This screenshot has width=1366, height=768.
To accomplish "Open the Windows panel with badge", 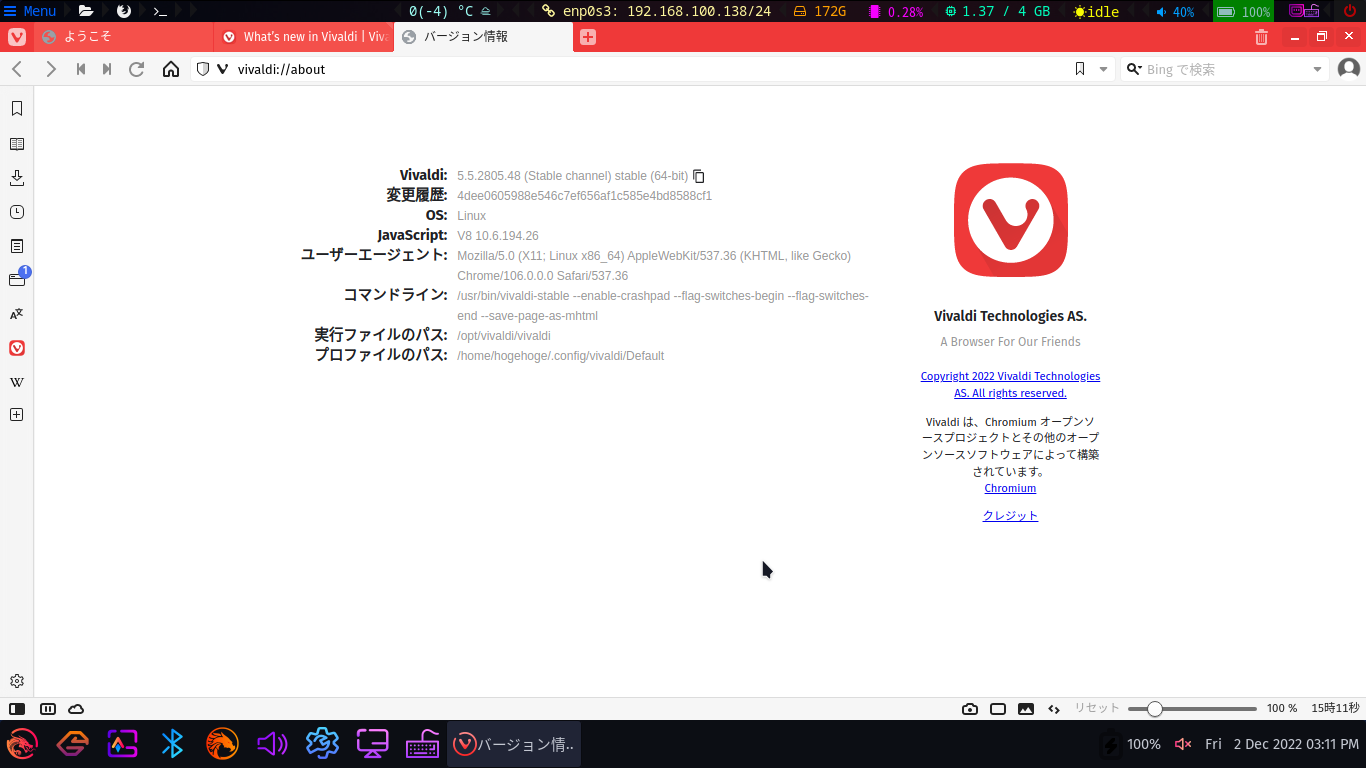I will (17, 280).
